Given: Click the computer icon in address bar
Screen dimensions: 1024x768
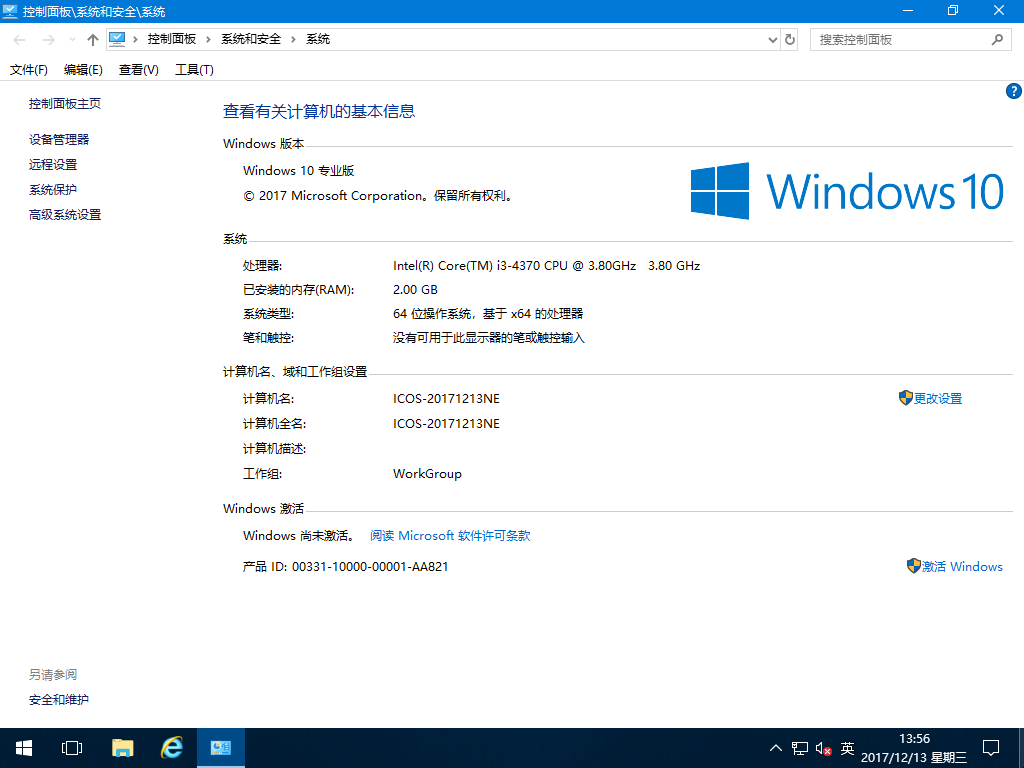Looking at the screenshot, I should coord(117,39).
